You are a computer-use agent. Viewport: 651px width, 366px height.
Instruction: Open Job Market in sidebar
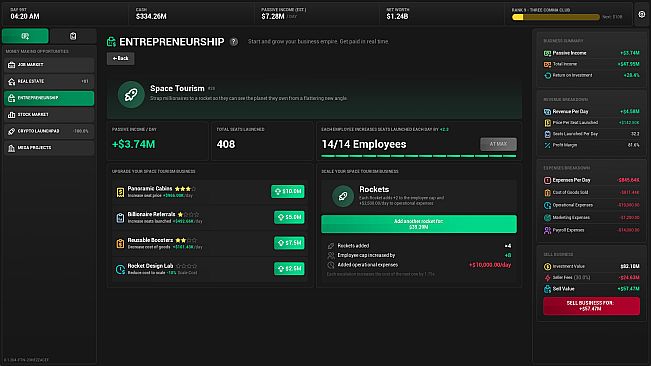click(x=49, y=65)
